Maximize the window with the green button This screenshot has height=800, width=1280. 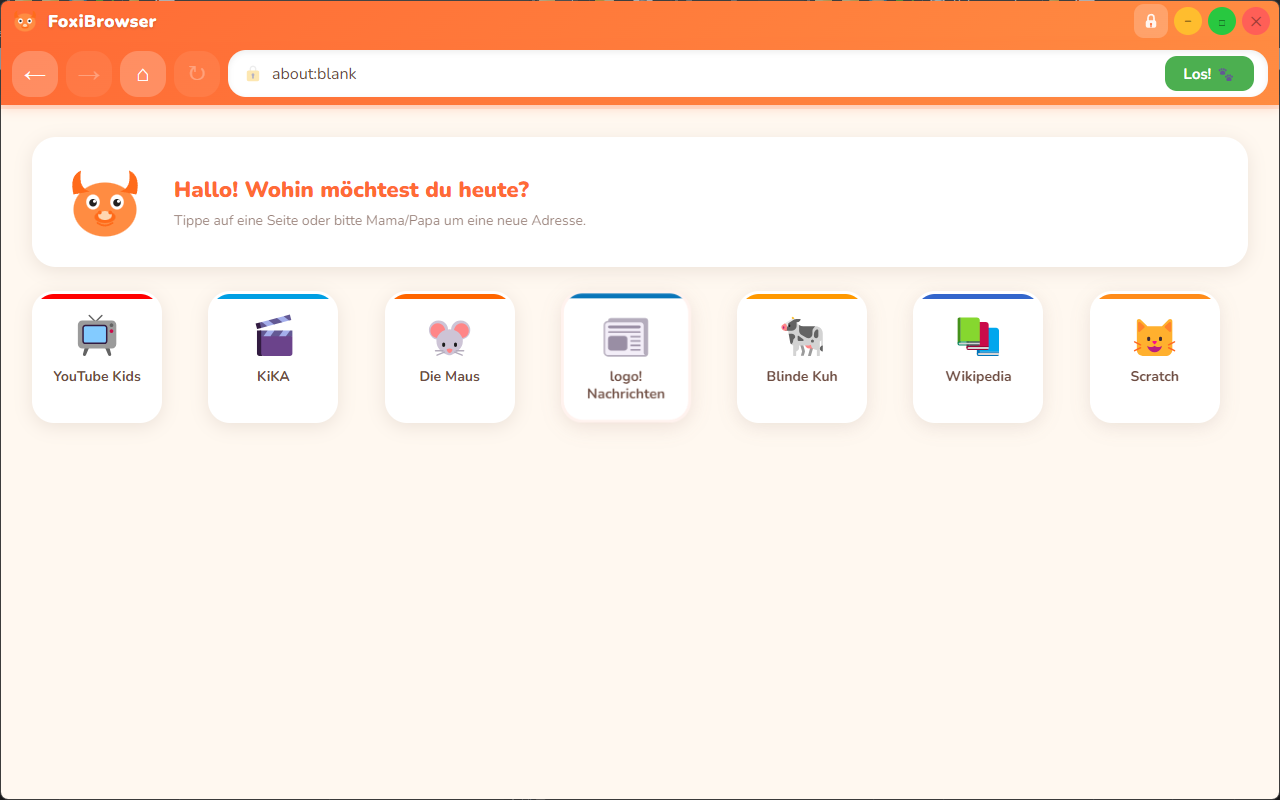[1222, 21]
